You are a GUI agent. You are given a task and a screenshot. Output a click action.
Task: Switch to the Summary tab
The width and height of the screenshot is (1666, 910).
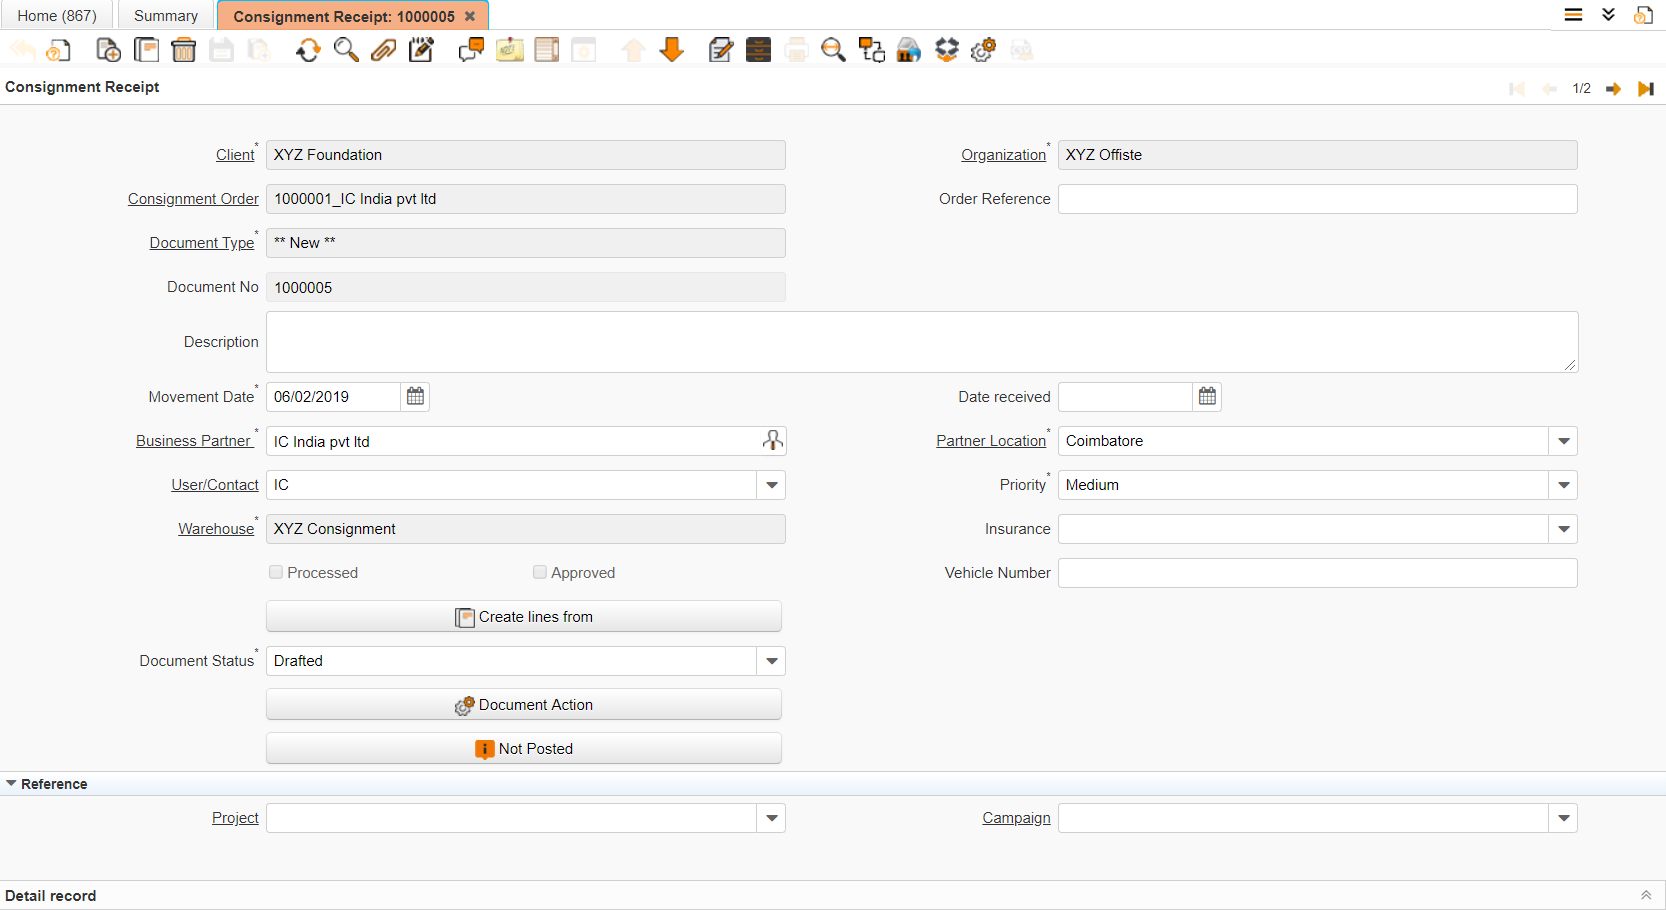click(166, 16)
